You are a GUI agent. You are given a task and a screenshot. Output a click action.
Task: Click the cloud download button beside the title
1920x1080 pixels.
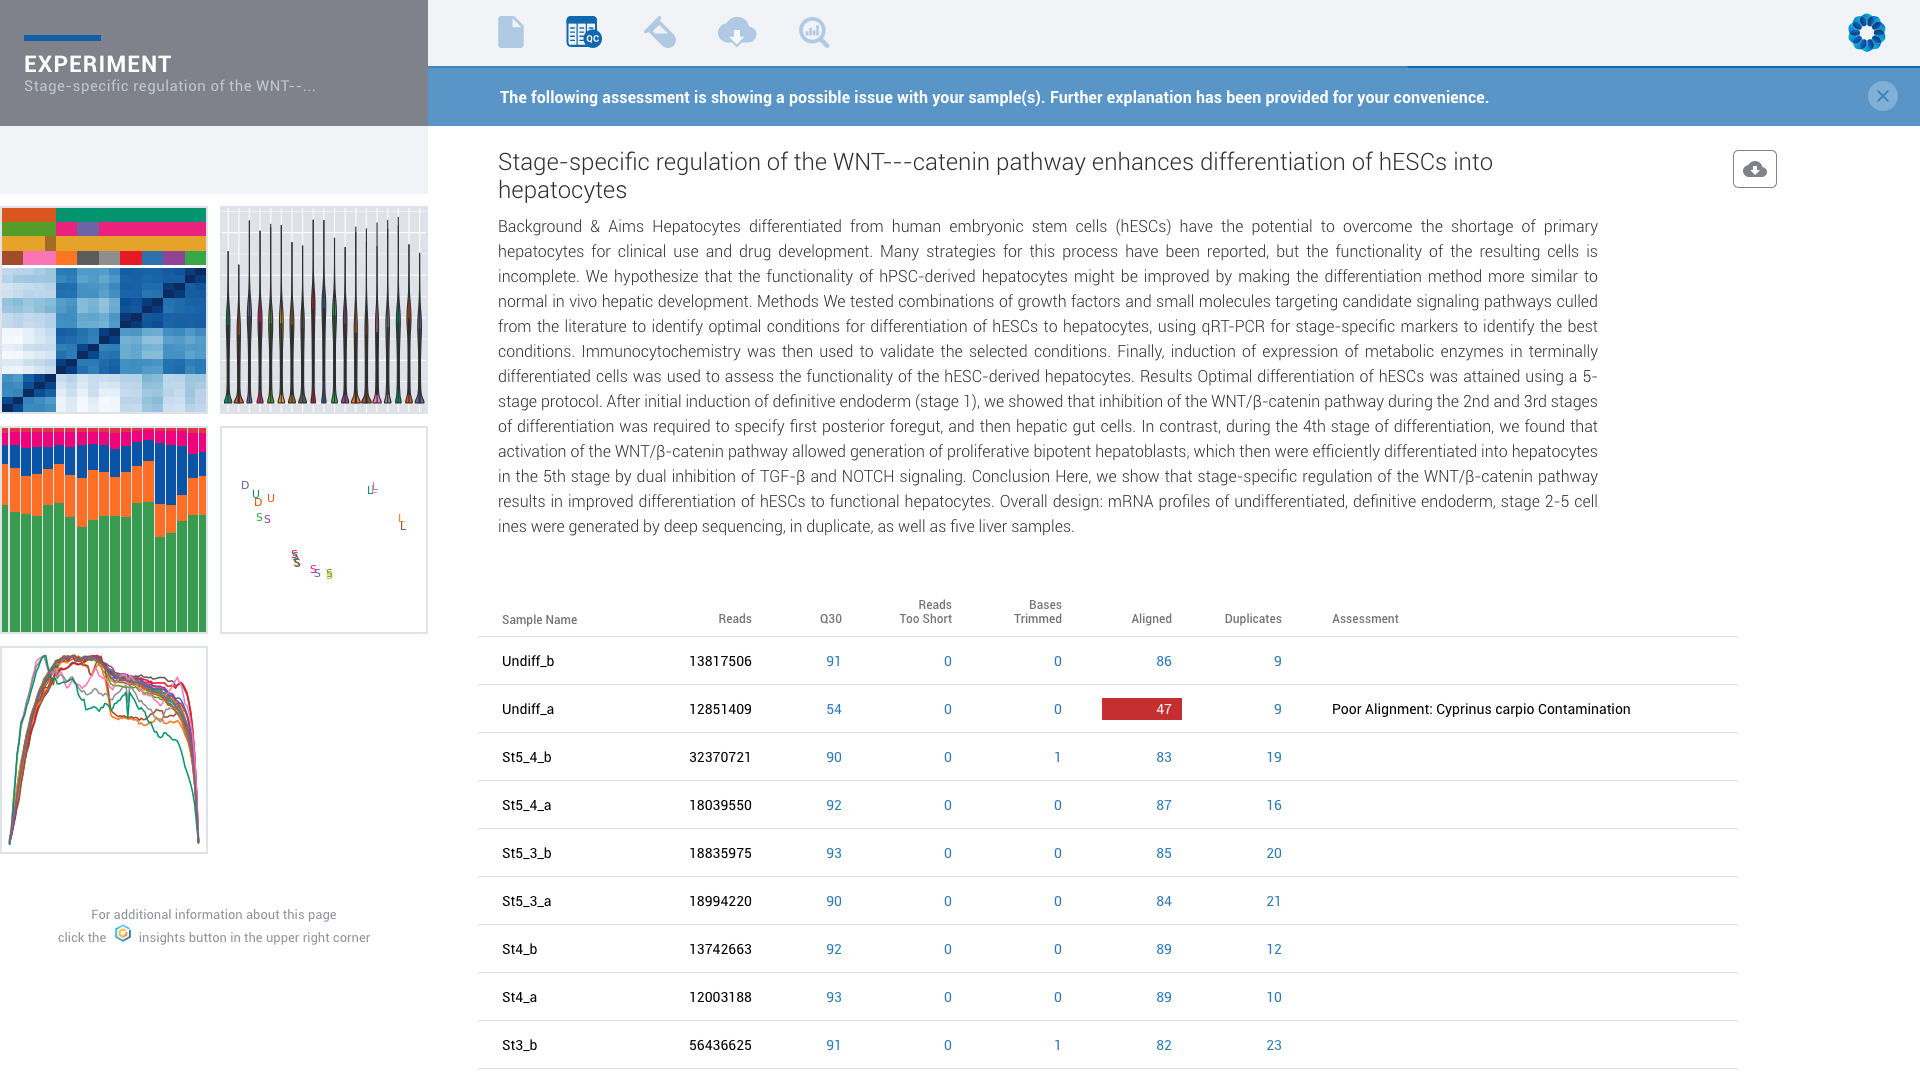(1755, 169)
